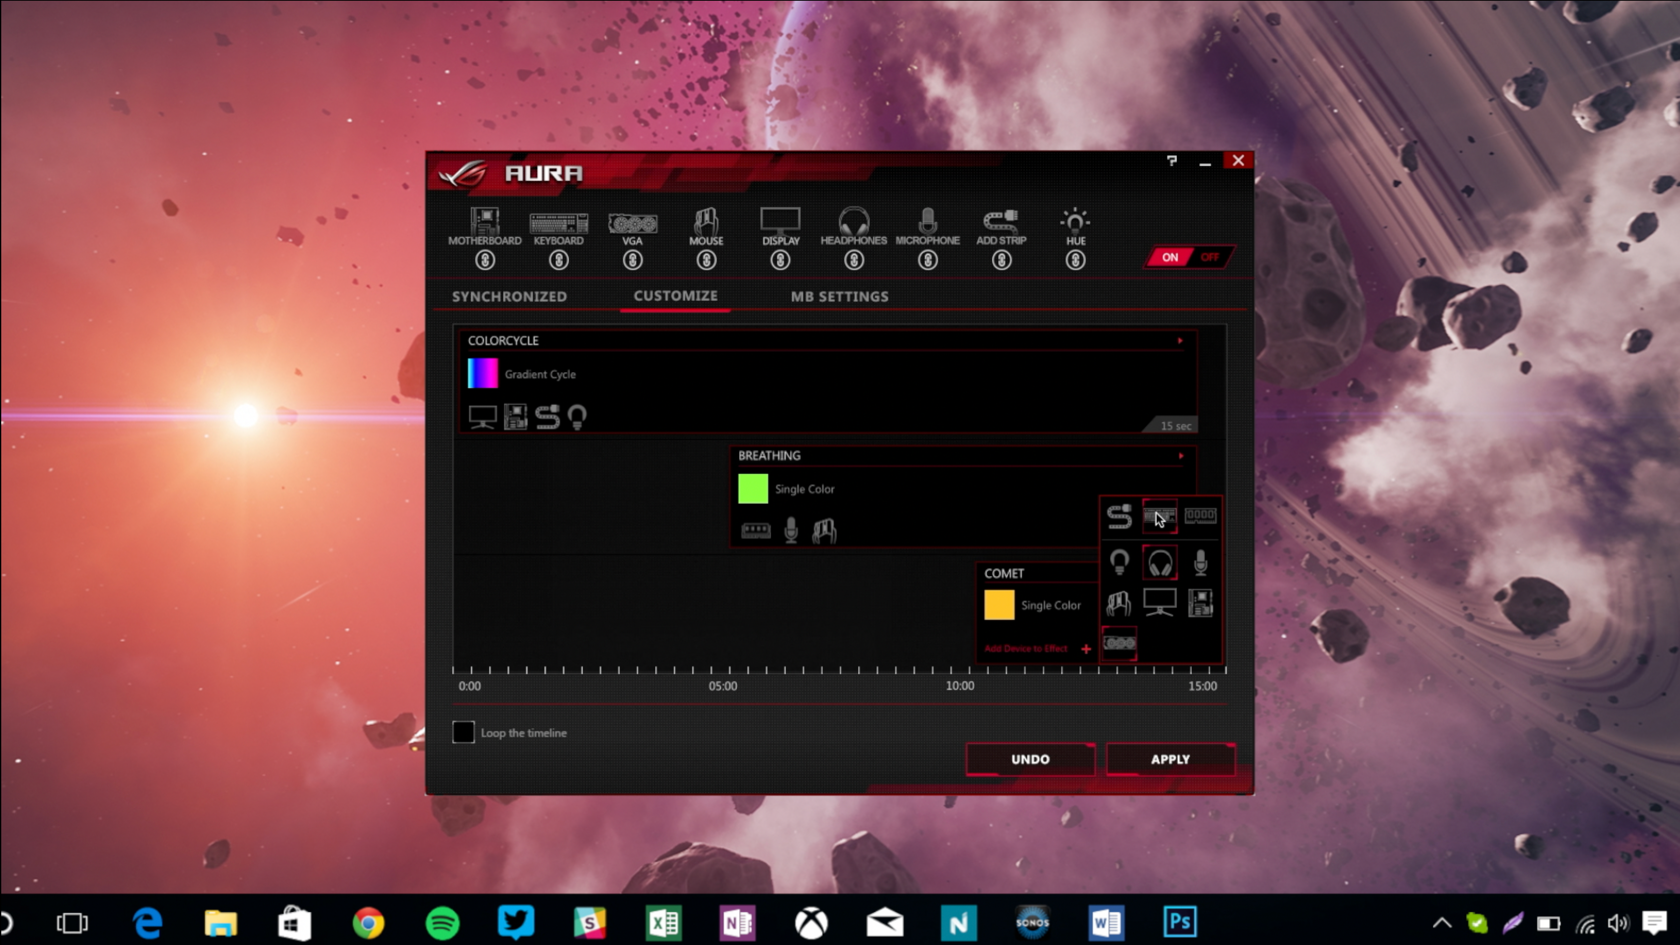Click microphone icon in Breathing effect
Viewport: 1680px width, 945px height.
pos(791,530)
